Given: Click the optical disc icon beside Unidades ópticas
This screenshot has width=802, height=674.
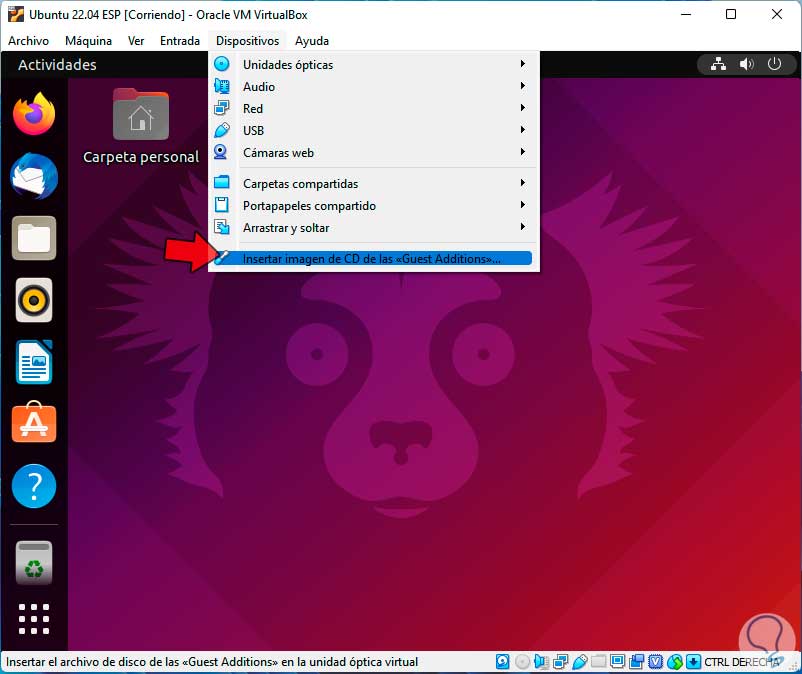Looking at the screenshot, I should point(221,64).
